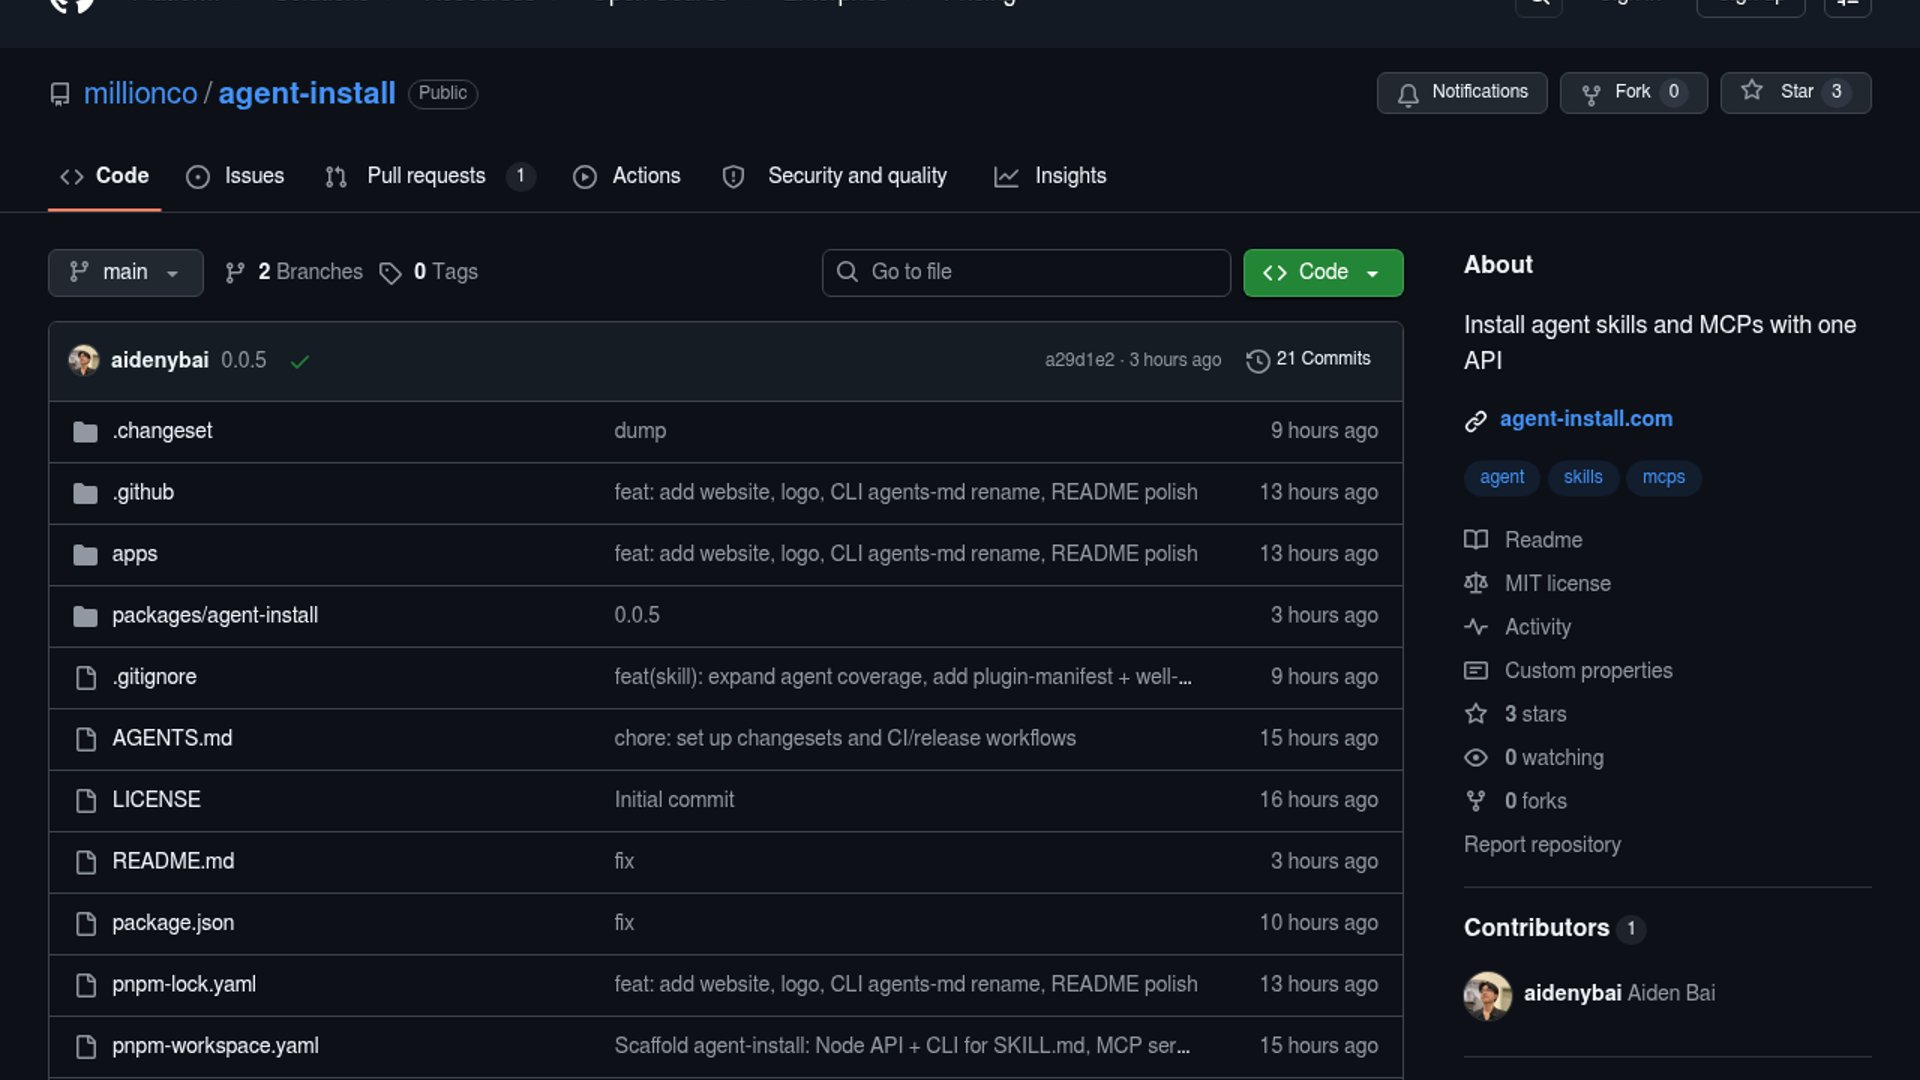The image size is (1920, 1080).
Task: Open the .github folder
Action: point(143,493)
